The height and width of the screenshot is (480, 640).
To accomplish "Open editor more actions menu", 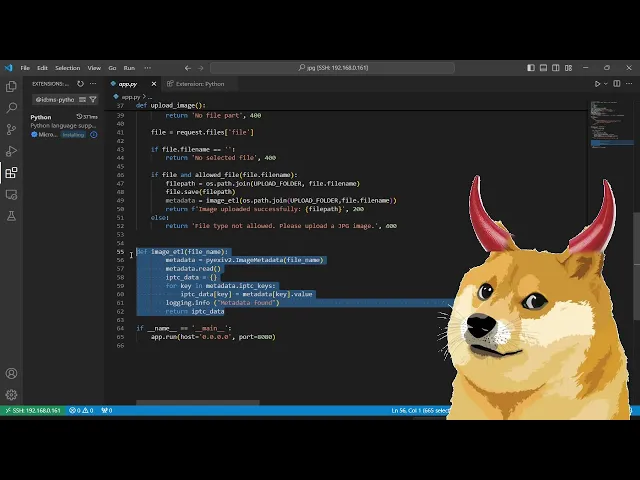I will (x=629, y=84).
